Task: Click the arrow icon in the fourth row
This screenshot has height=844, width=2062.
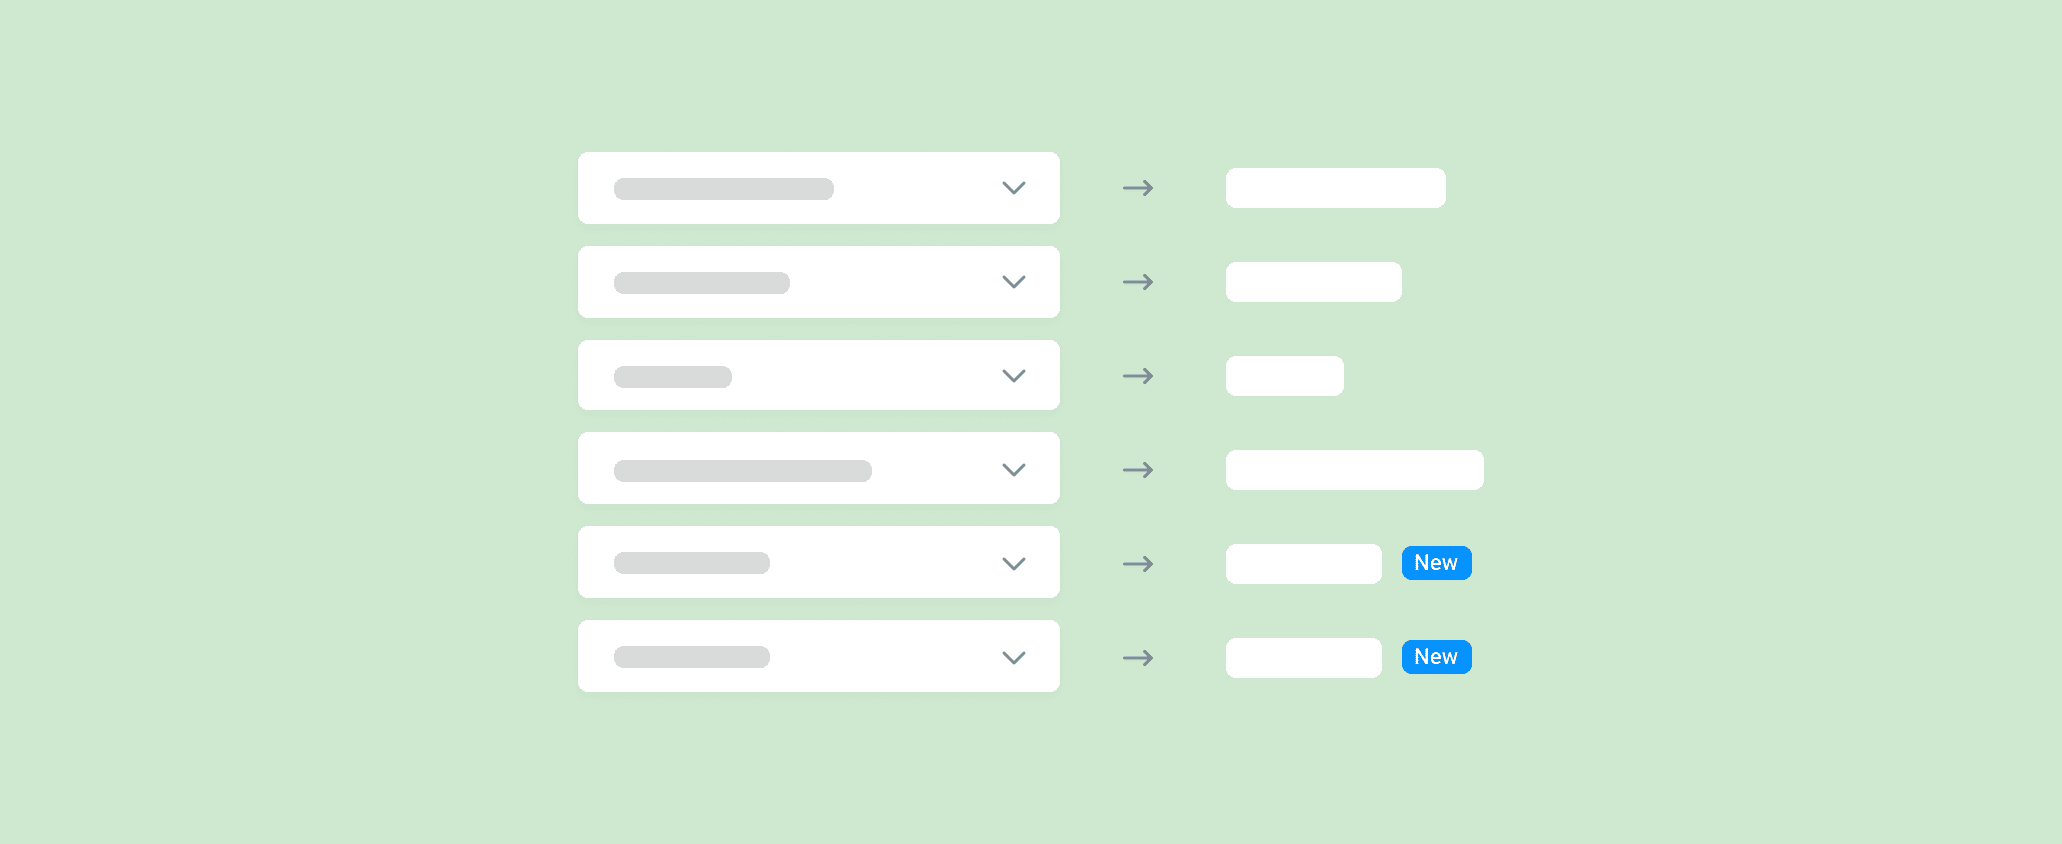Action: (x=1138, y=470)
